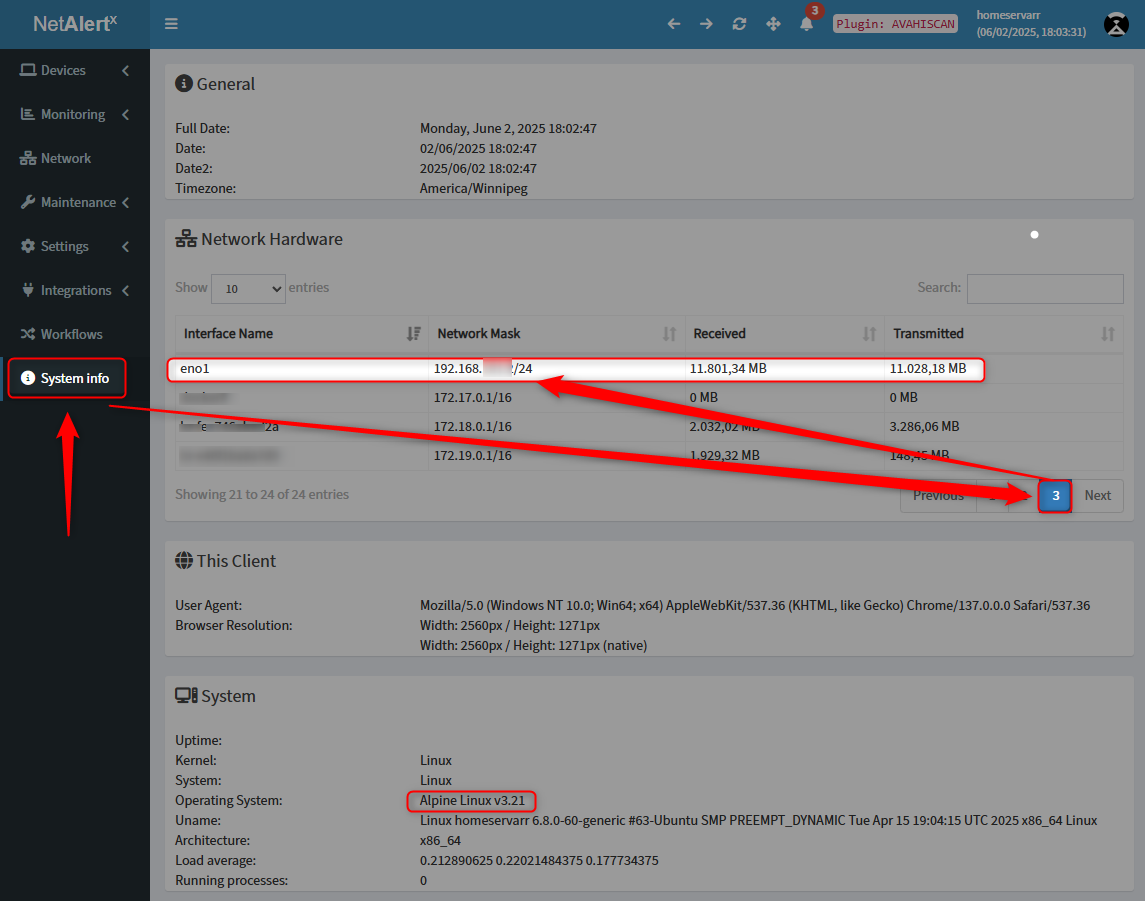This screenshot has width=1145, height=901.
Task: Go to the Next page of network hardware entries
Action: click(1097, 495)
